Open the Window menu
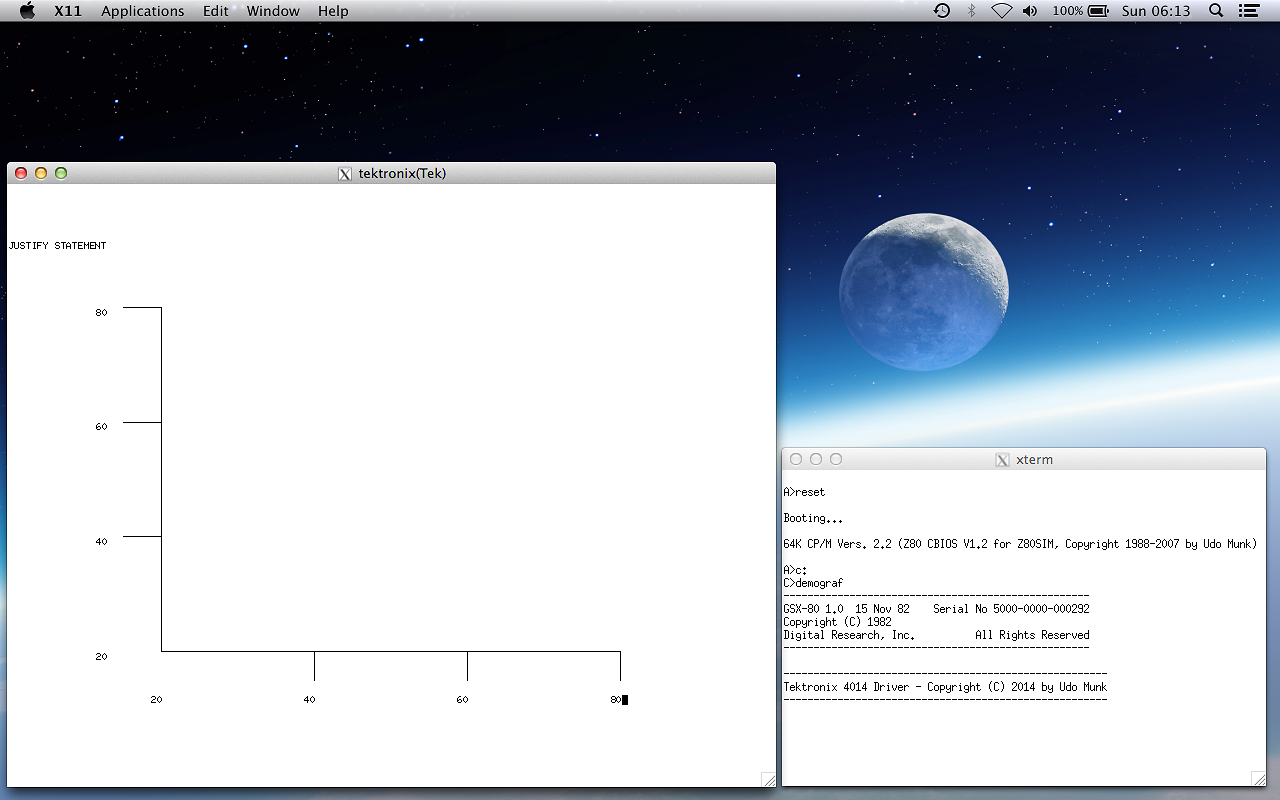 pyautogui.click(x=273, y=11)
